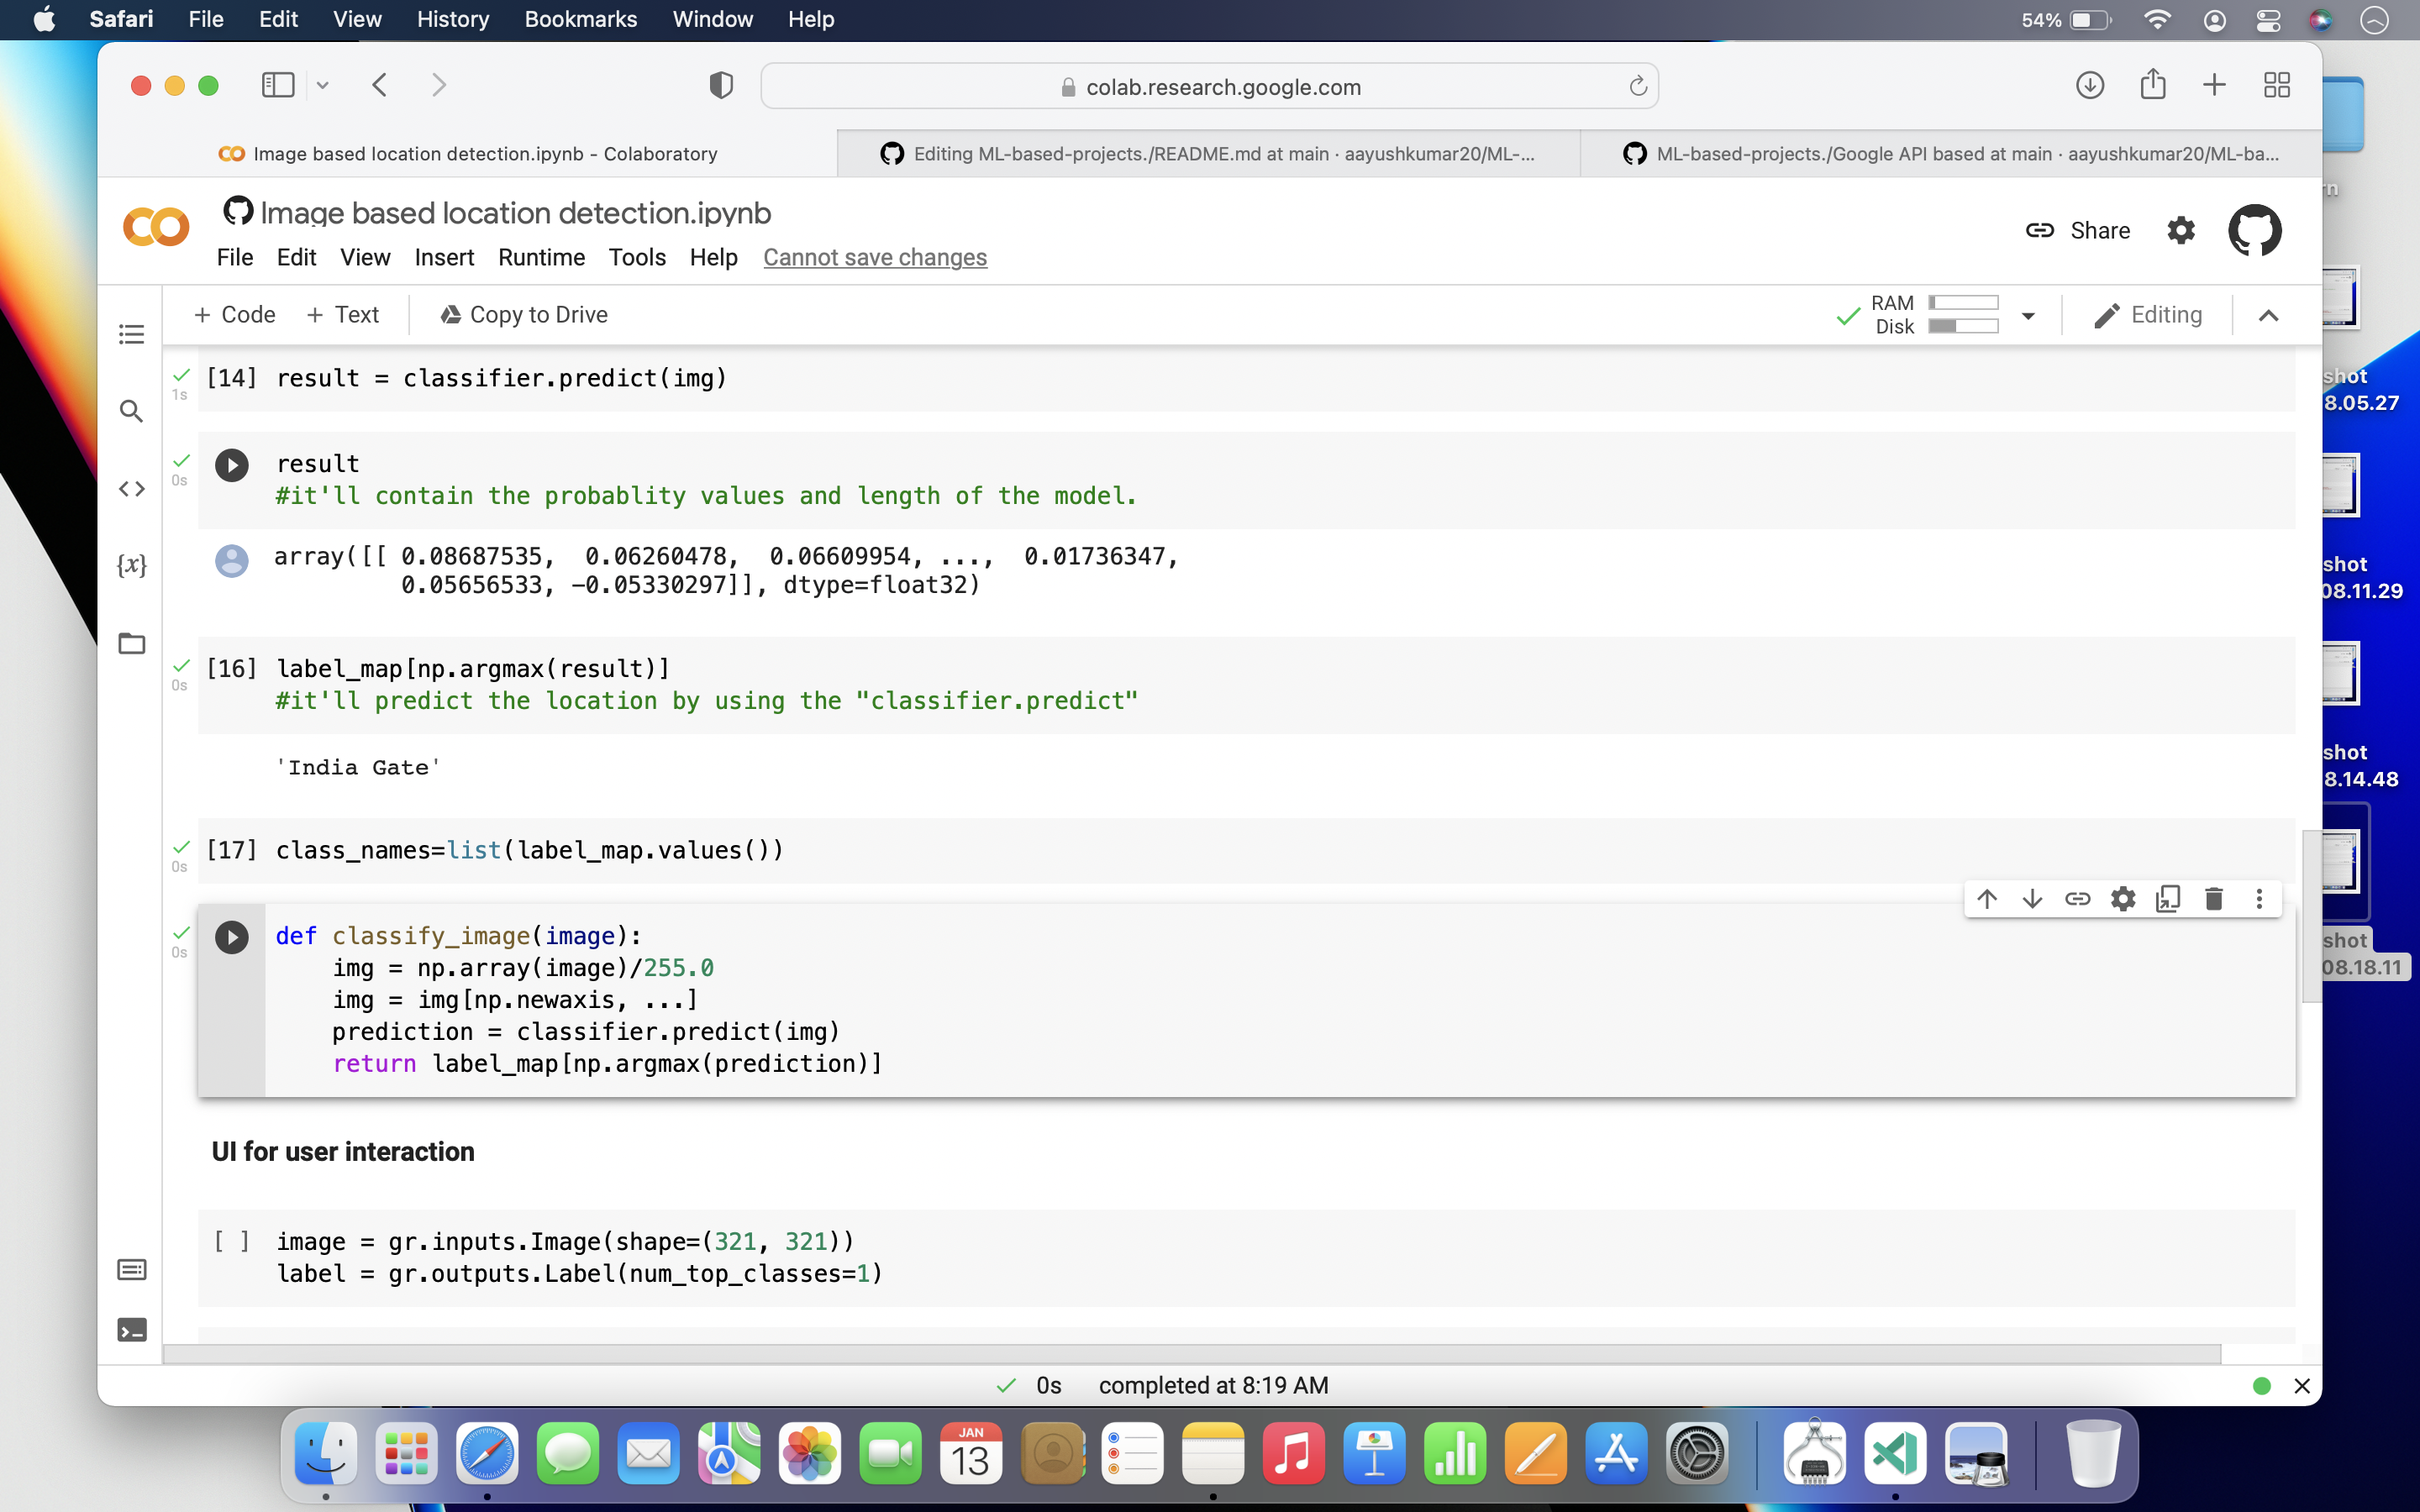Open Bookmarks in macOS menu bar

coord(580,19)
